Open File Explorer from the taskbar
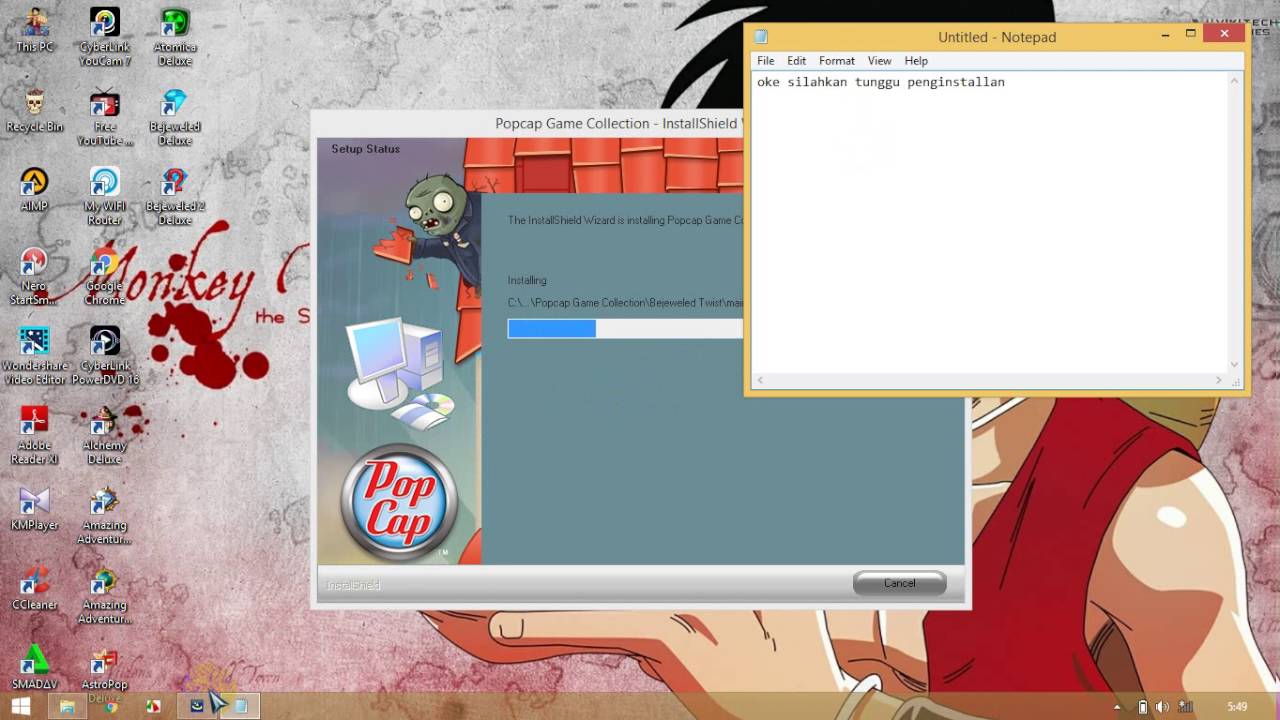 click(x=67, y=706)
